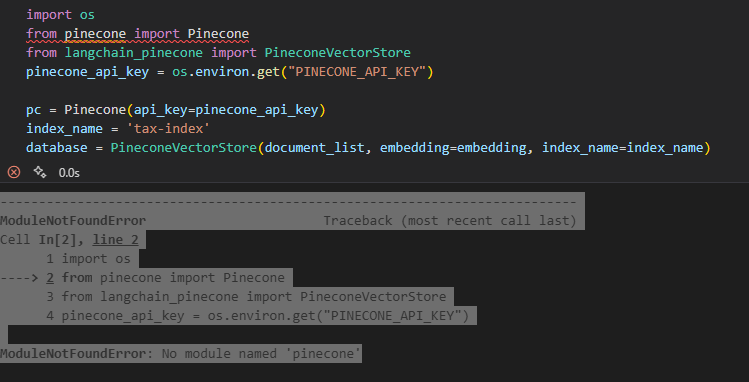Open the 'line 2' traceback link
749x382 pixels.
coord(116,239)
